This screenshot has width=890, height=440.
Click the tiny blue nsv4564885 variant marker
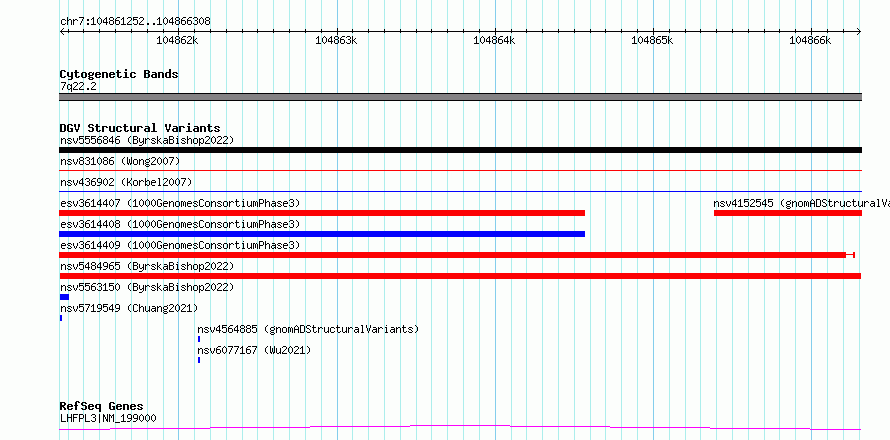199,339
